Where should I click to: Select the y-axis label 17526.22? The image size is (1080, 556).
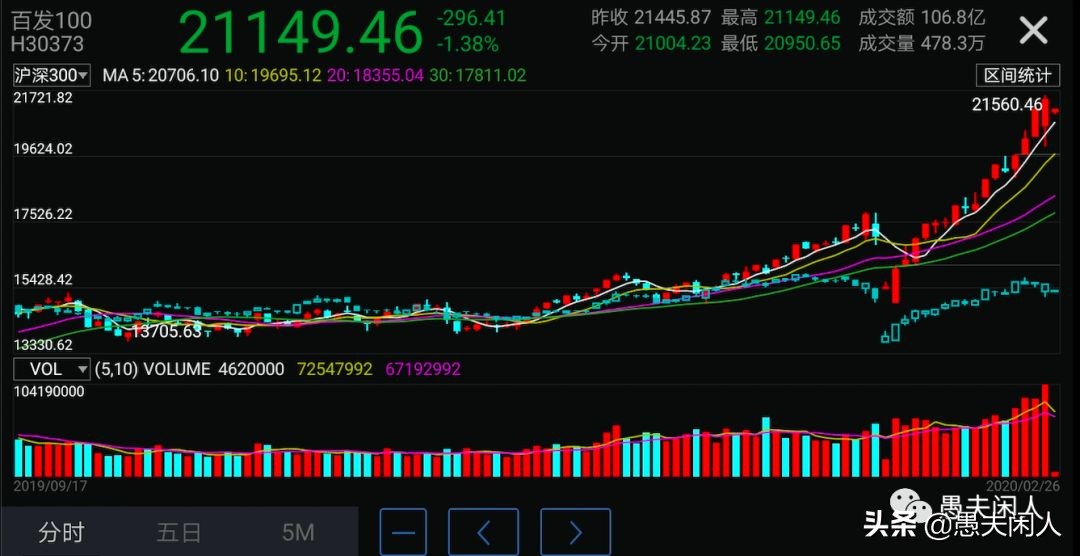[43, 214]
